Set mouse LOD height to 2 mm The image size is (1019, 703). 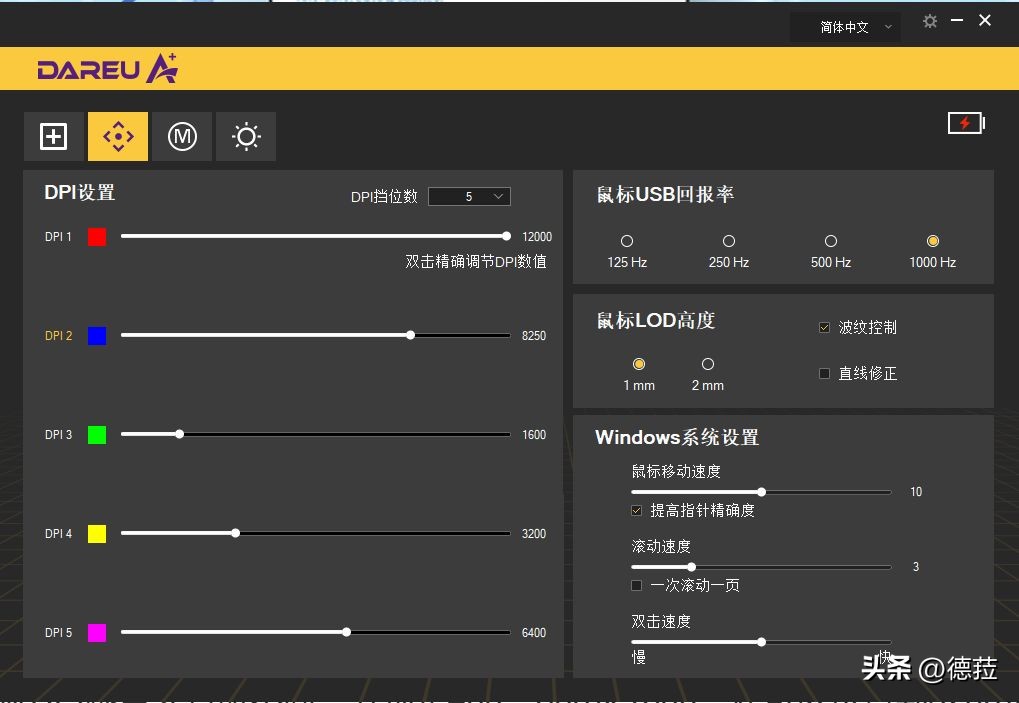707,364
